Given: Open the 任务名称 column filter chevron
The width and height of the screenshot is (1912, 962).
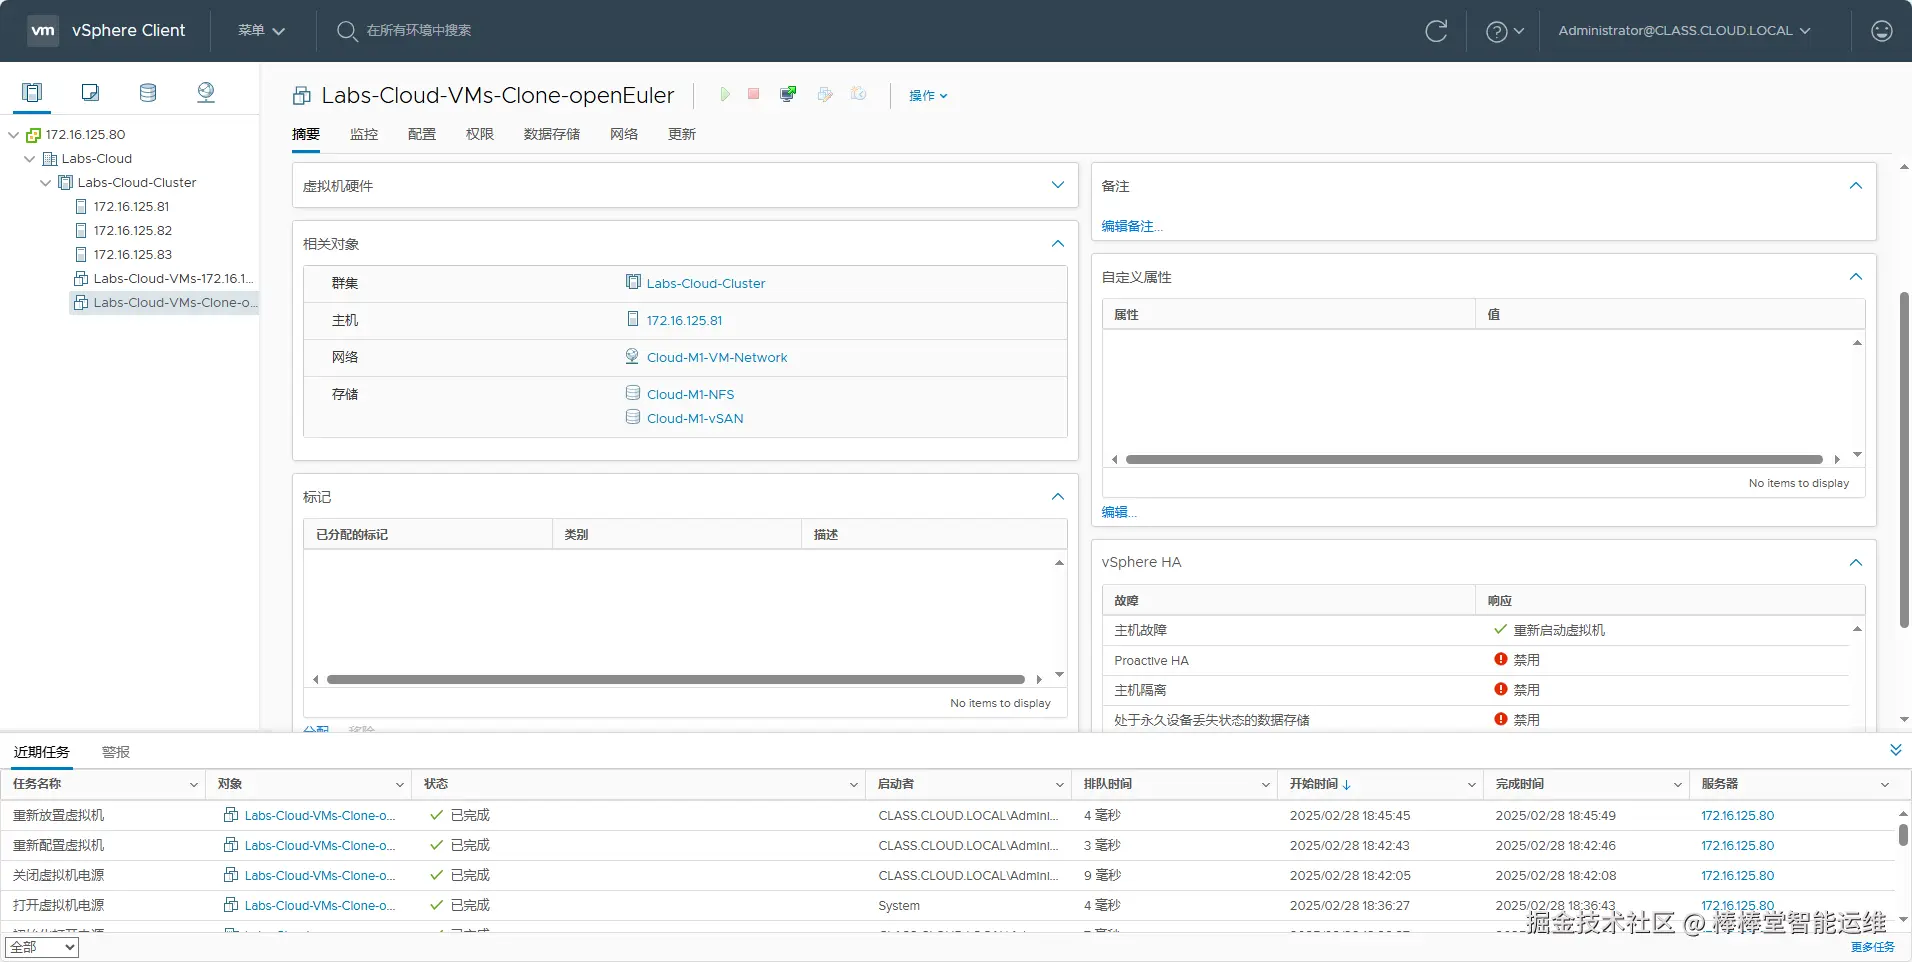Looking at the screenshot, I should [x=194, y=785].
